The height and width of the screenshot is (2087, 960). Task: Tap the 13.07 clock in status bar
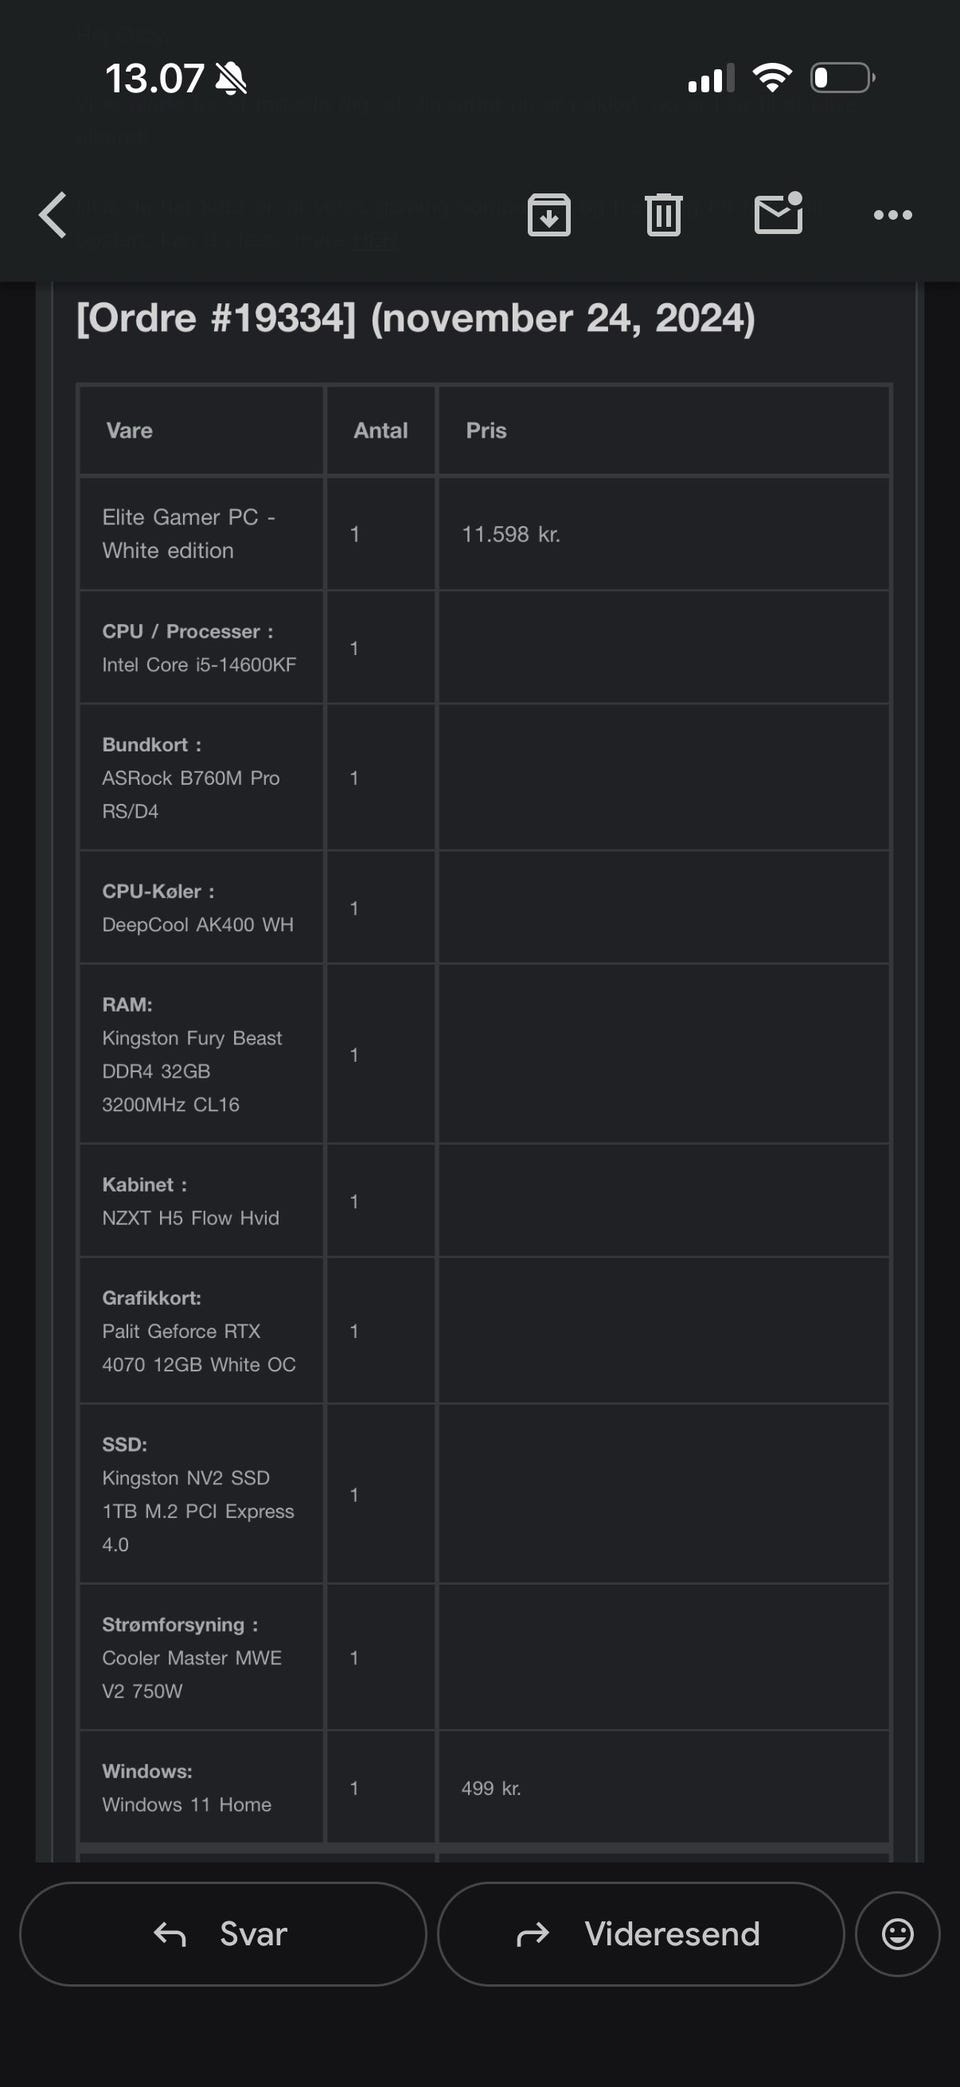tap(154, 78)
